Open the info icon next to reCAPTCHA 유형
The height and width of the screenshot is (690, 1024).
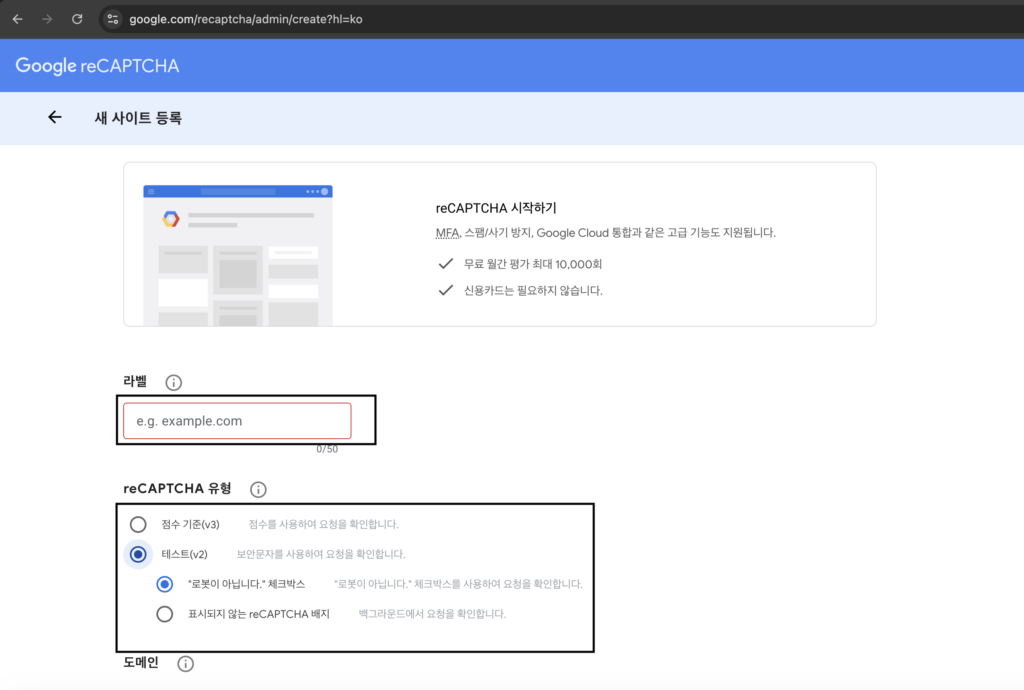(258, 490)
